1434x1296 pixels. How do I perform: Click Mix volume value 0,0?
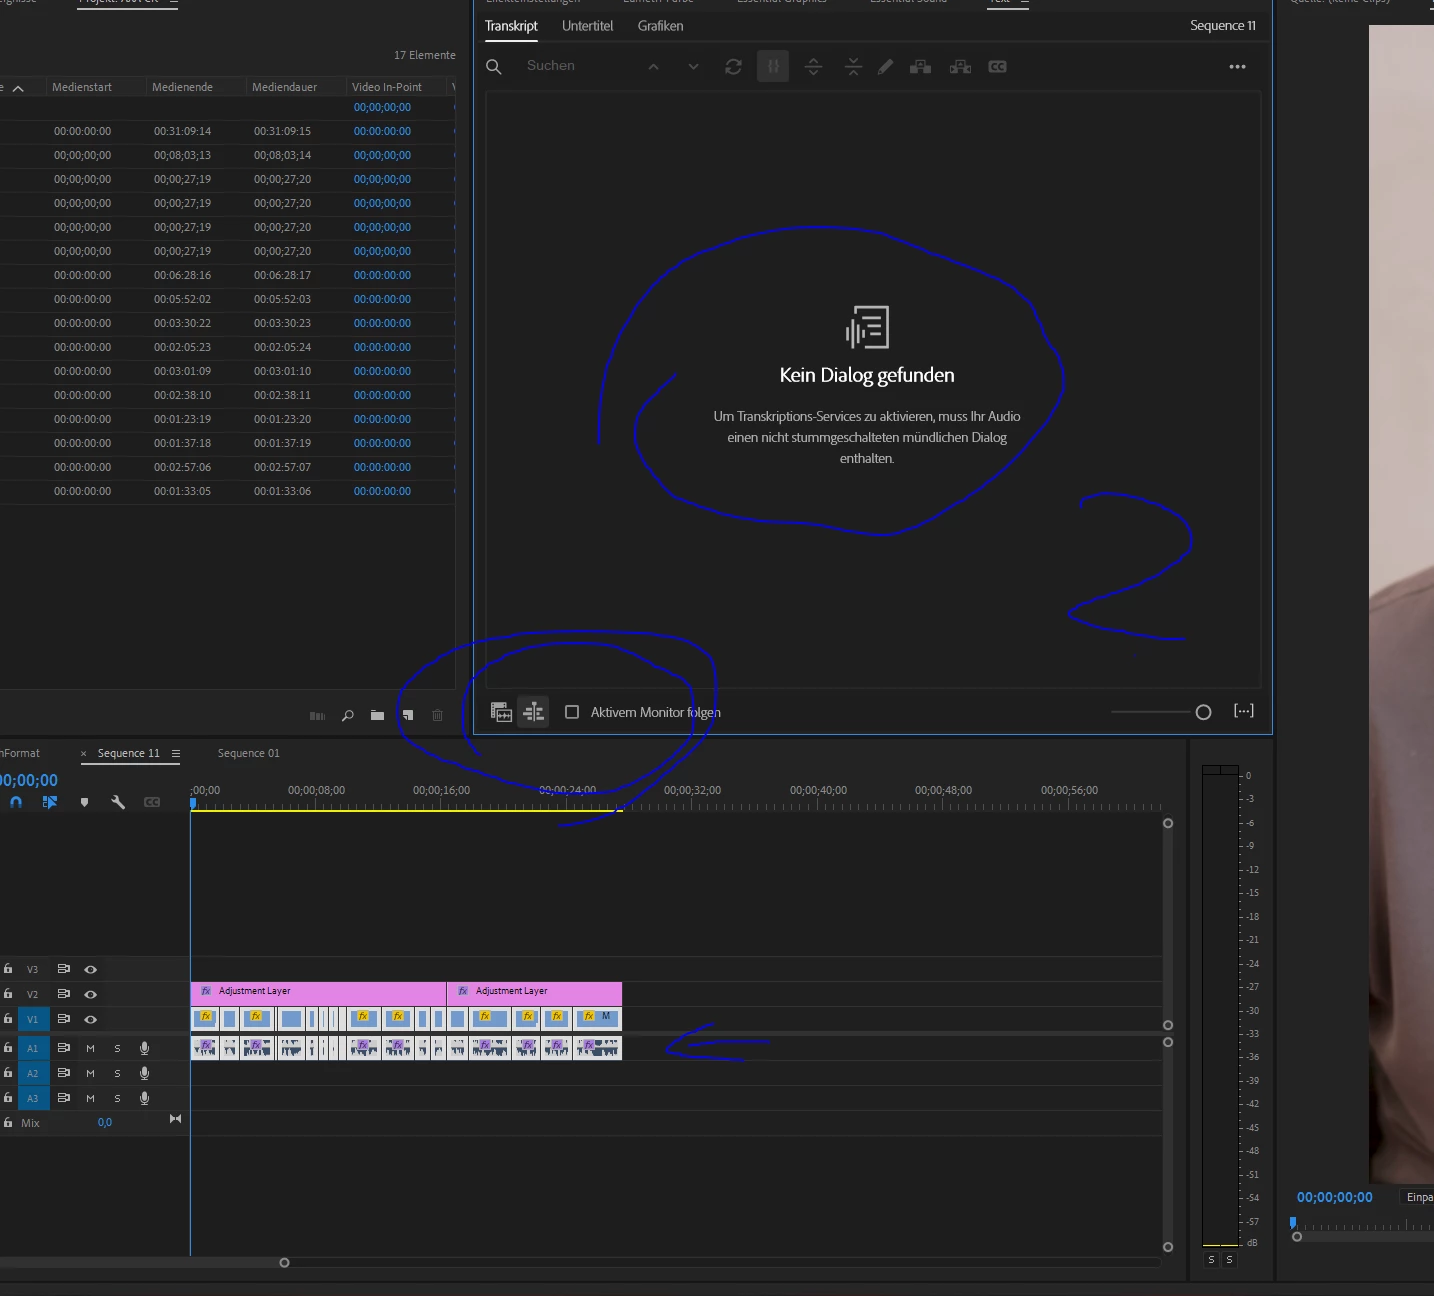pyautogui.click(x=105, y=1123)
